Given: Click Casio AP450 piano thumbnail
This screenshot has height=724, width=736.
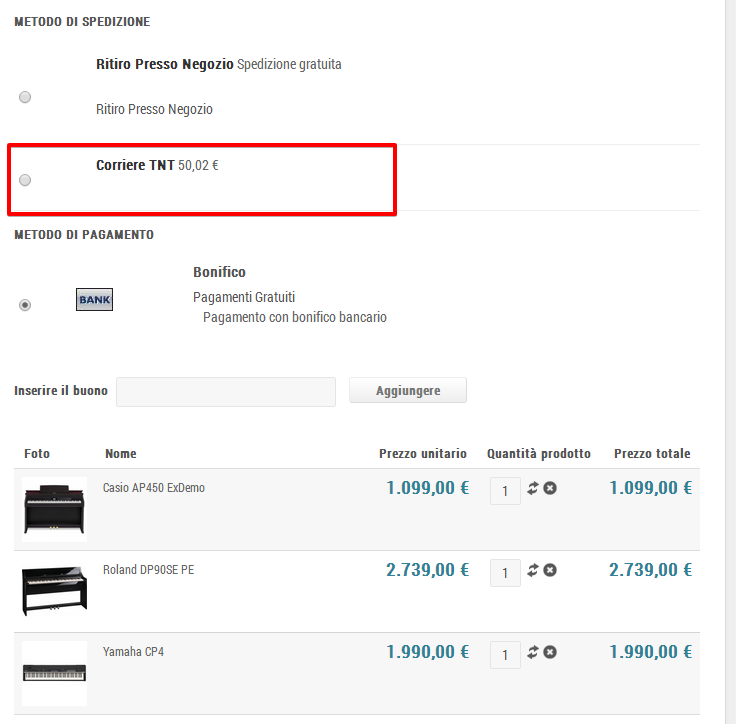Looking at the screenshot, I should 54,508.
